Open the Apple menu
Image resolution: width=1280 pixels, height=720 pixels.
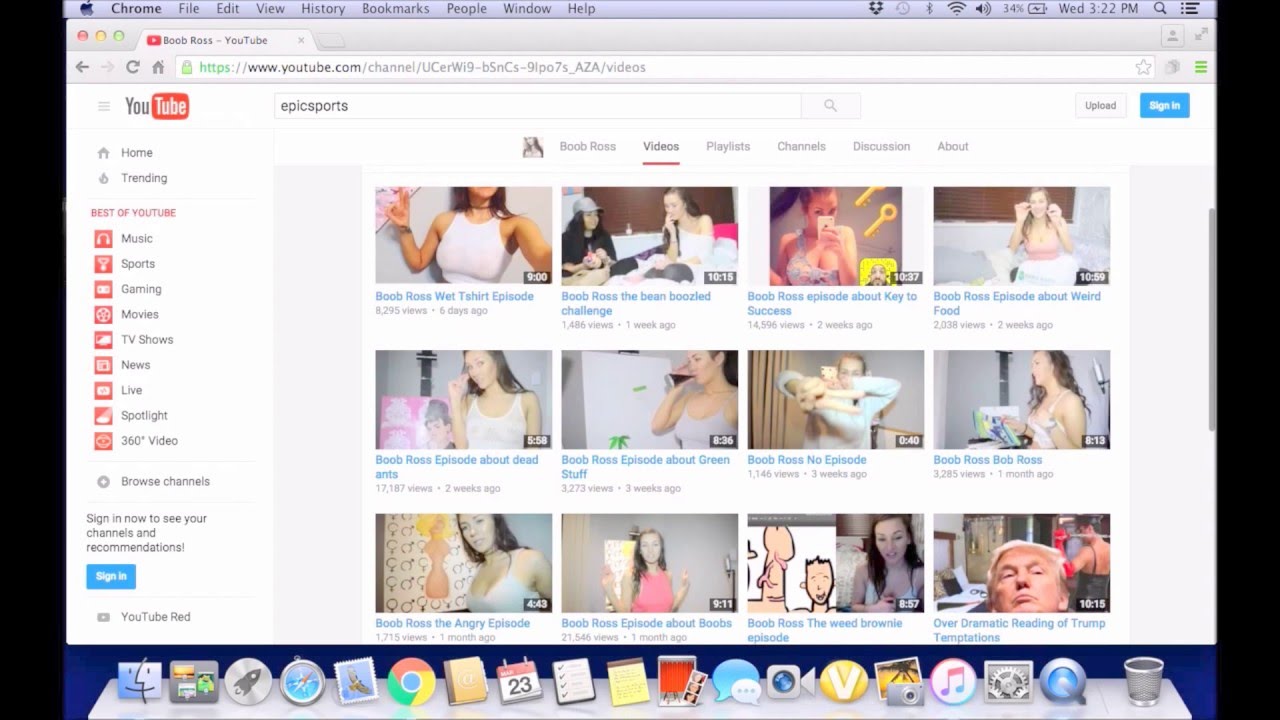(x=86, y=8)
